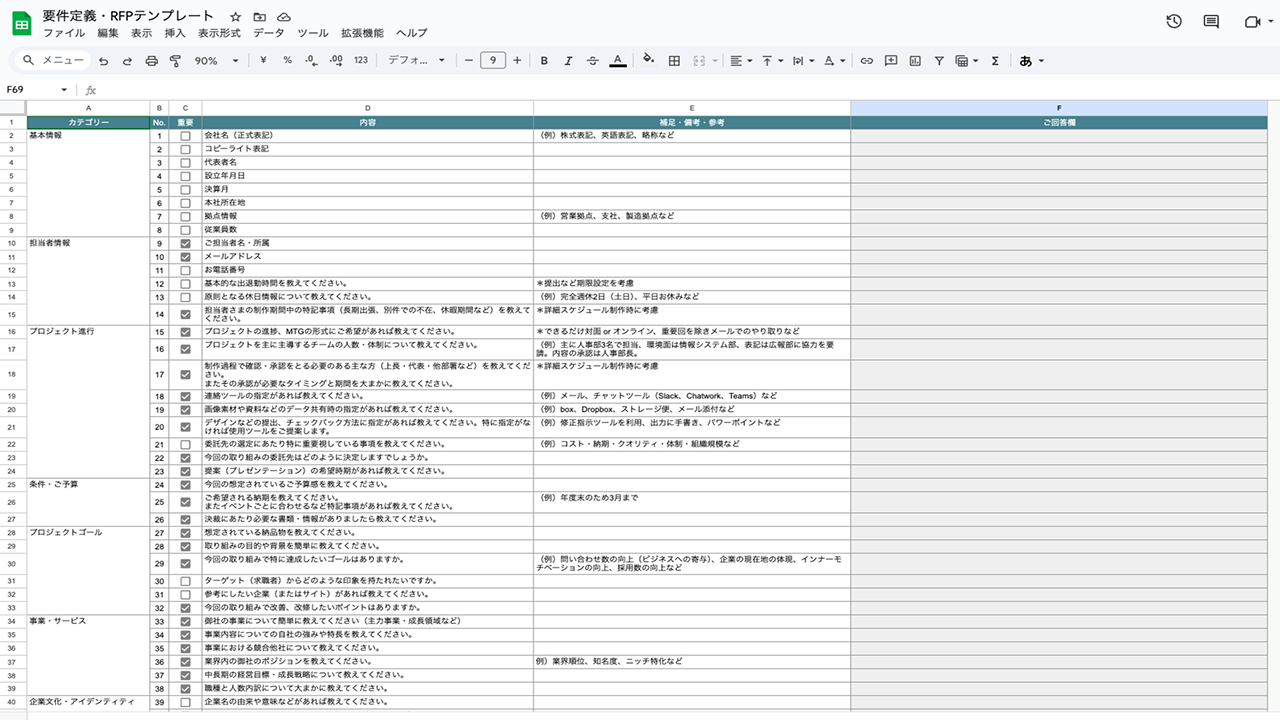The width and height of the screenshot is (1280, 720).
Task: Select the paint format tool
Action: (176, 61)
